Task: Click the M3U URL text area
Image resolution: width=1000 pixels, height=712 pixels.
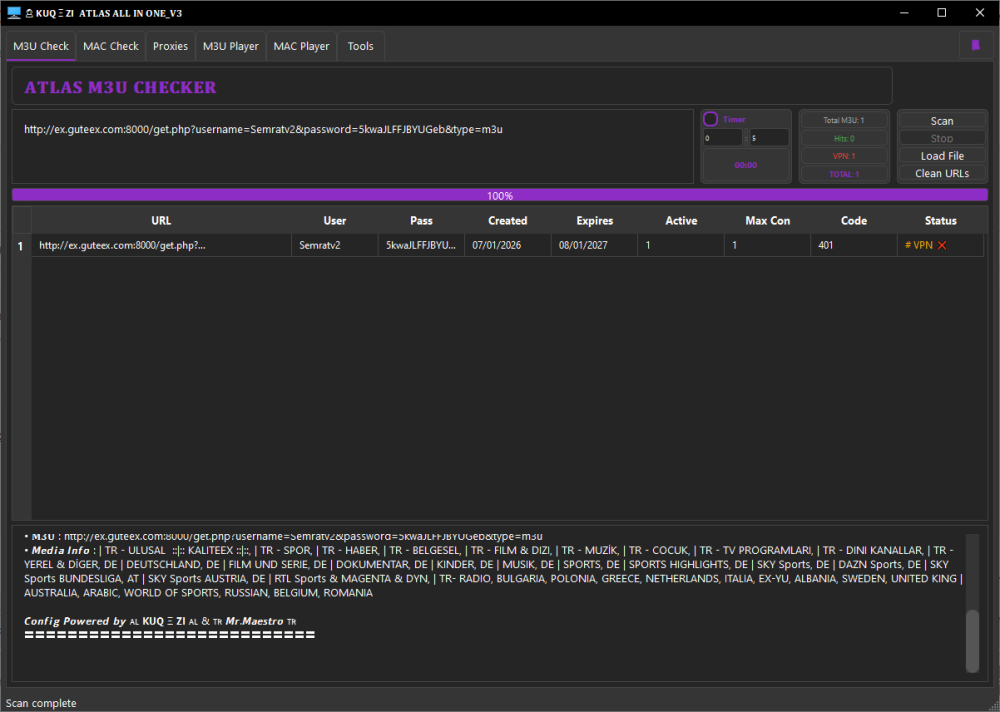Action: point(353,147)
